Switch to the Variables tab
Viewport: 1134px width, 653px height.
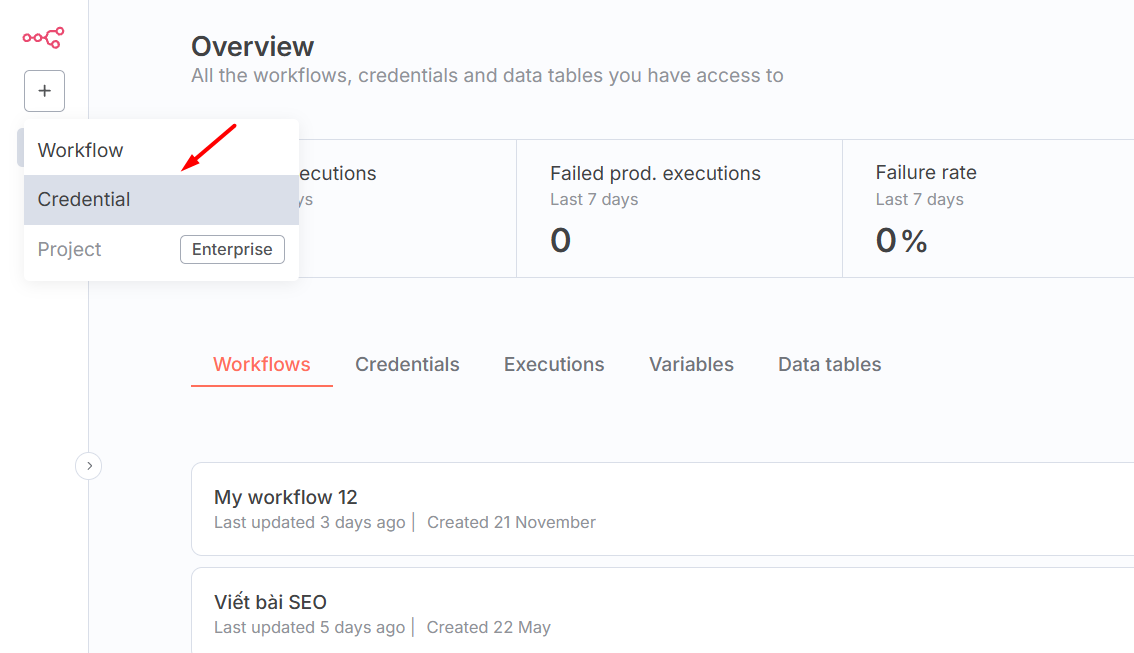691,365
